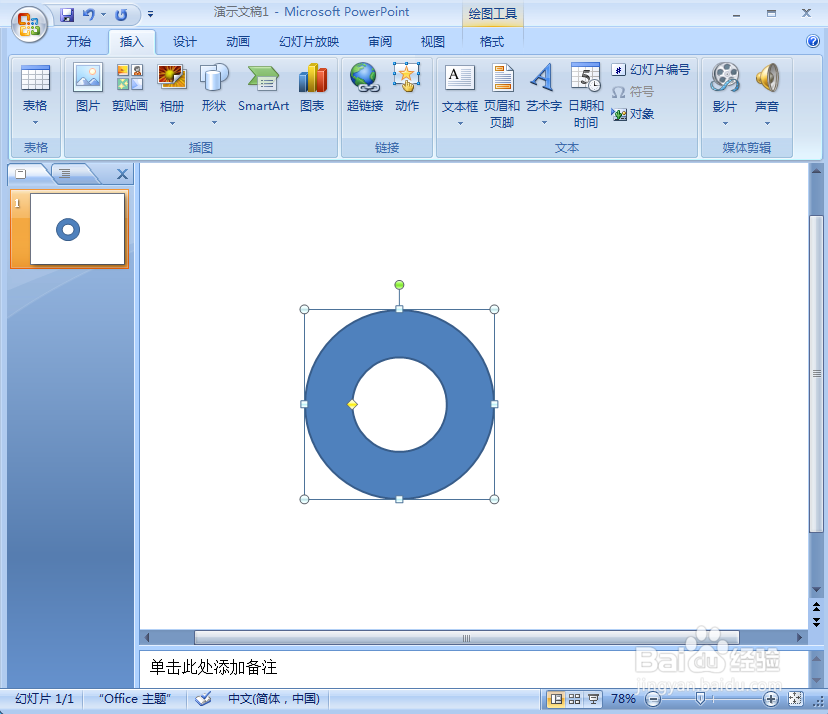
Task: Insert a 符号 symbol
Action: point(633,92)
